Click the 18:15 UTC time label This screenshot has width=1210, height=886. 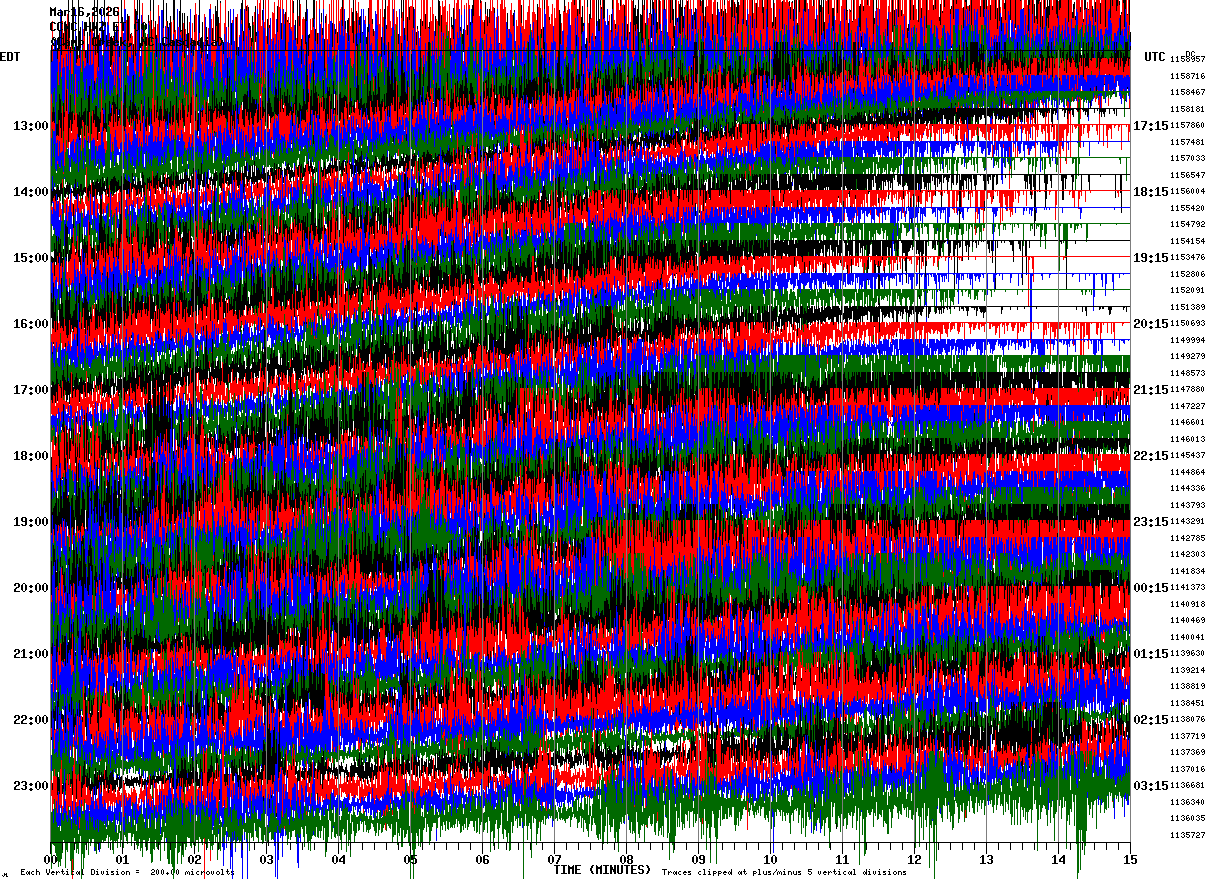pos(1151,192)
